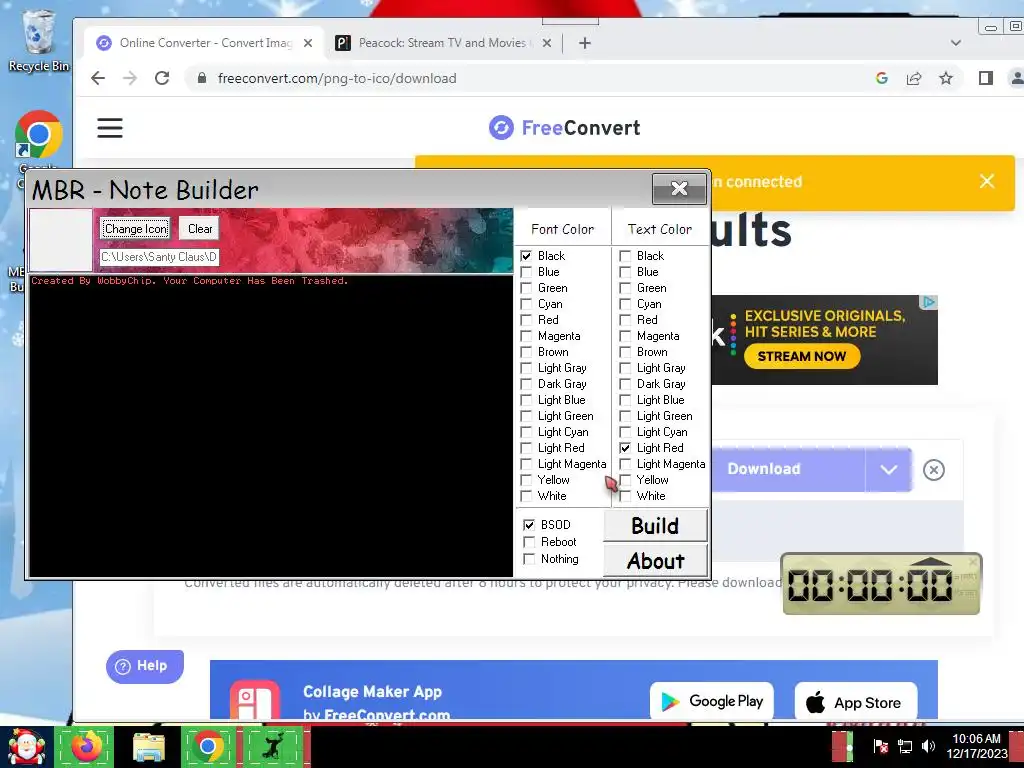Switch to Peacock Stream TV tab
Viewport: 1024px width, 768px height.
click(x=444, y=43)
